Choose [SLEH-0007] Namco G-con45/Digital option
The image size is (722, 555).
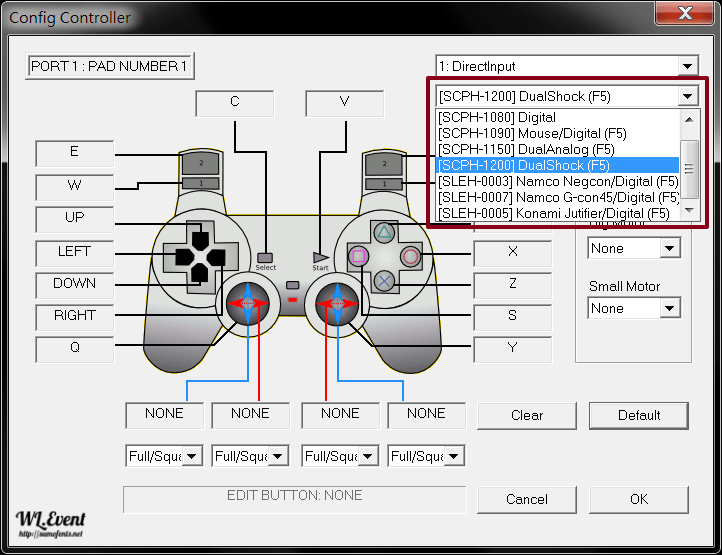557,197
